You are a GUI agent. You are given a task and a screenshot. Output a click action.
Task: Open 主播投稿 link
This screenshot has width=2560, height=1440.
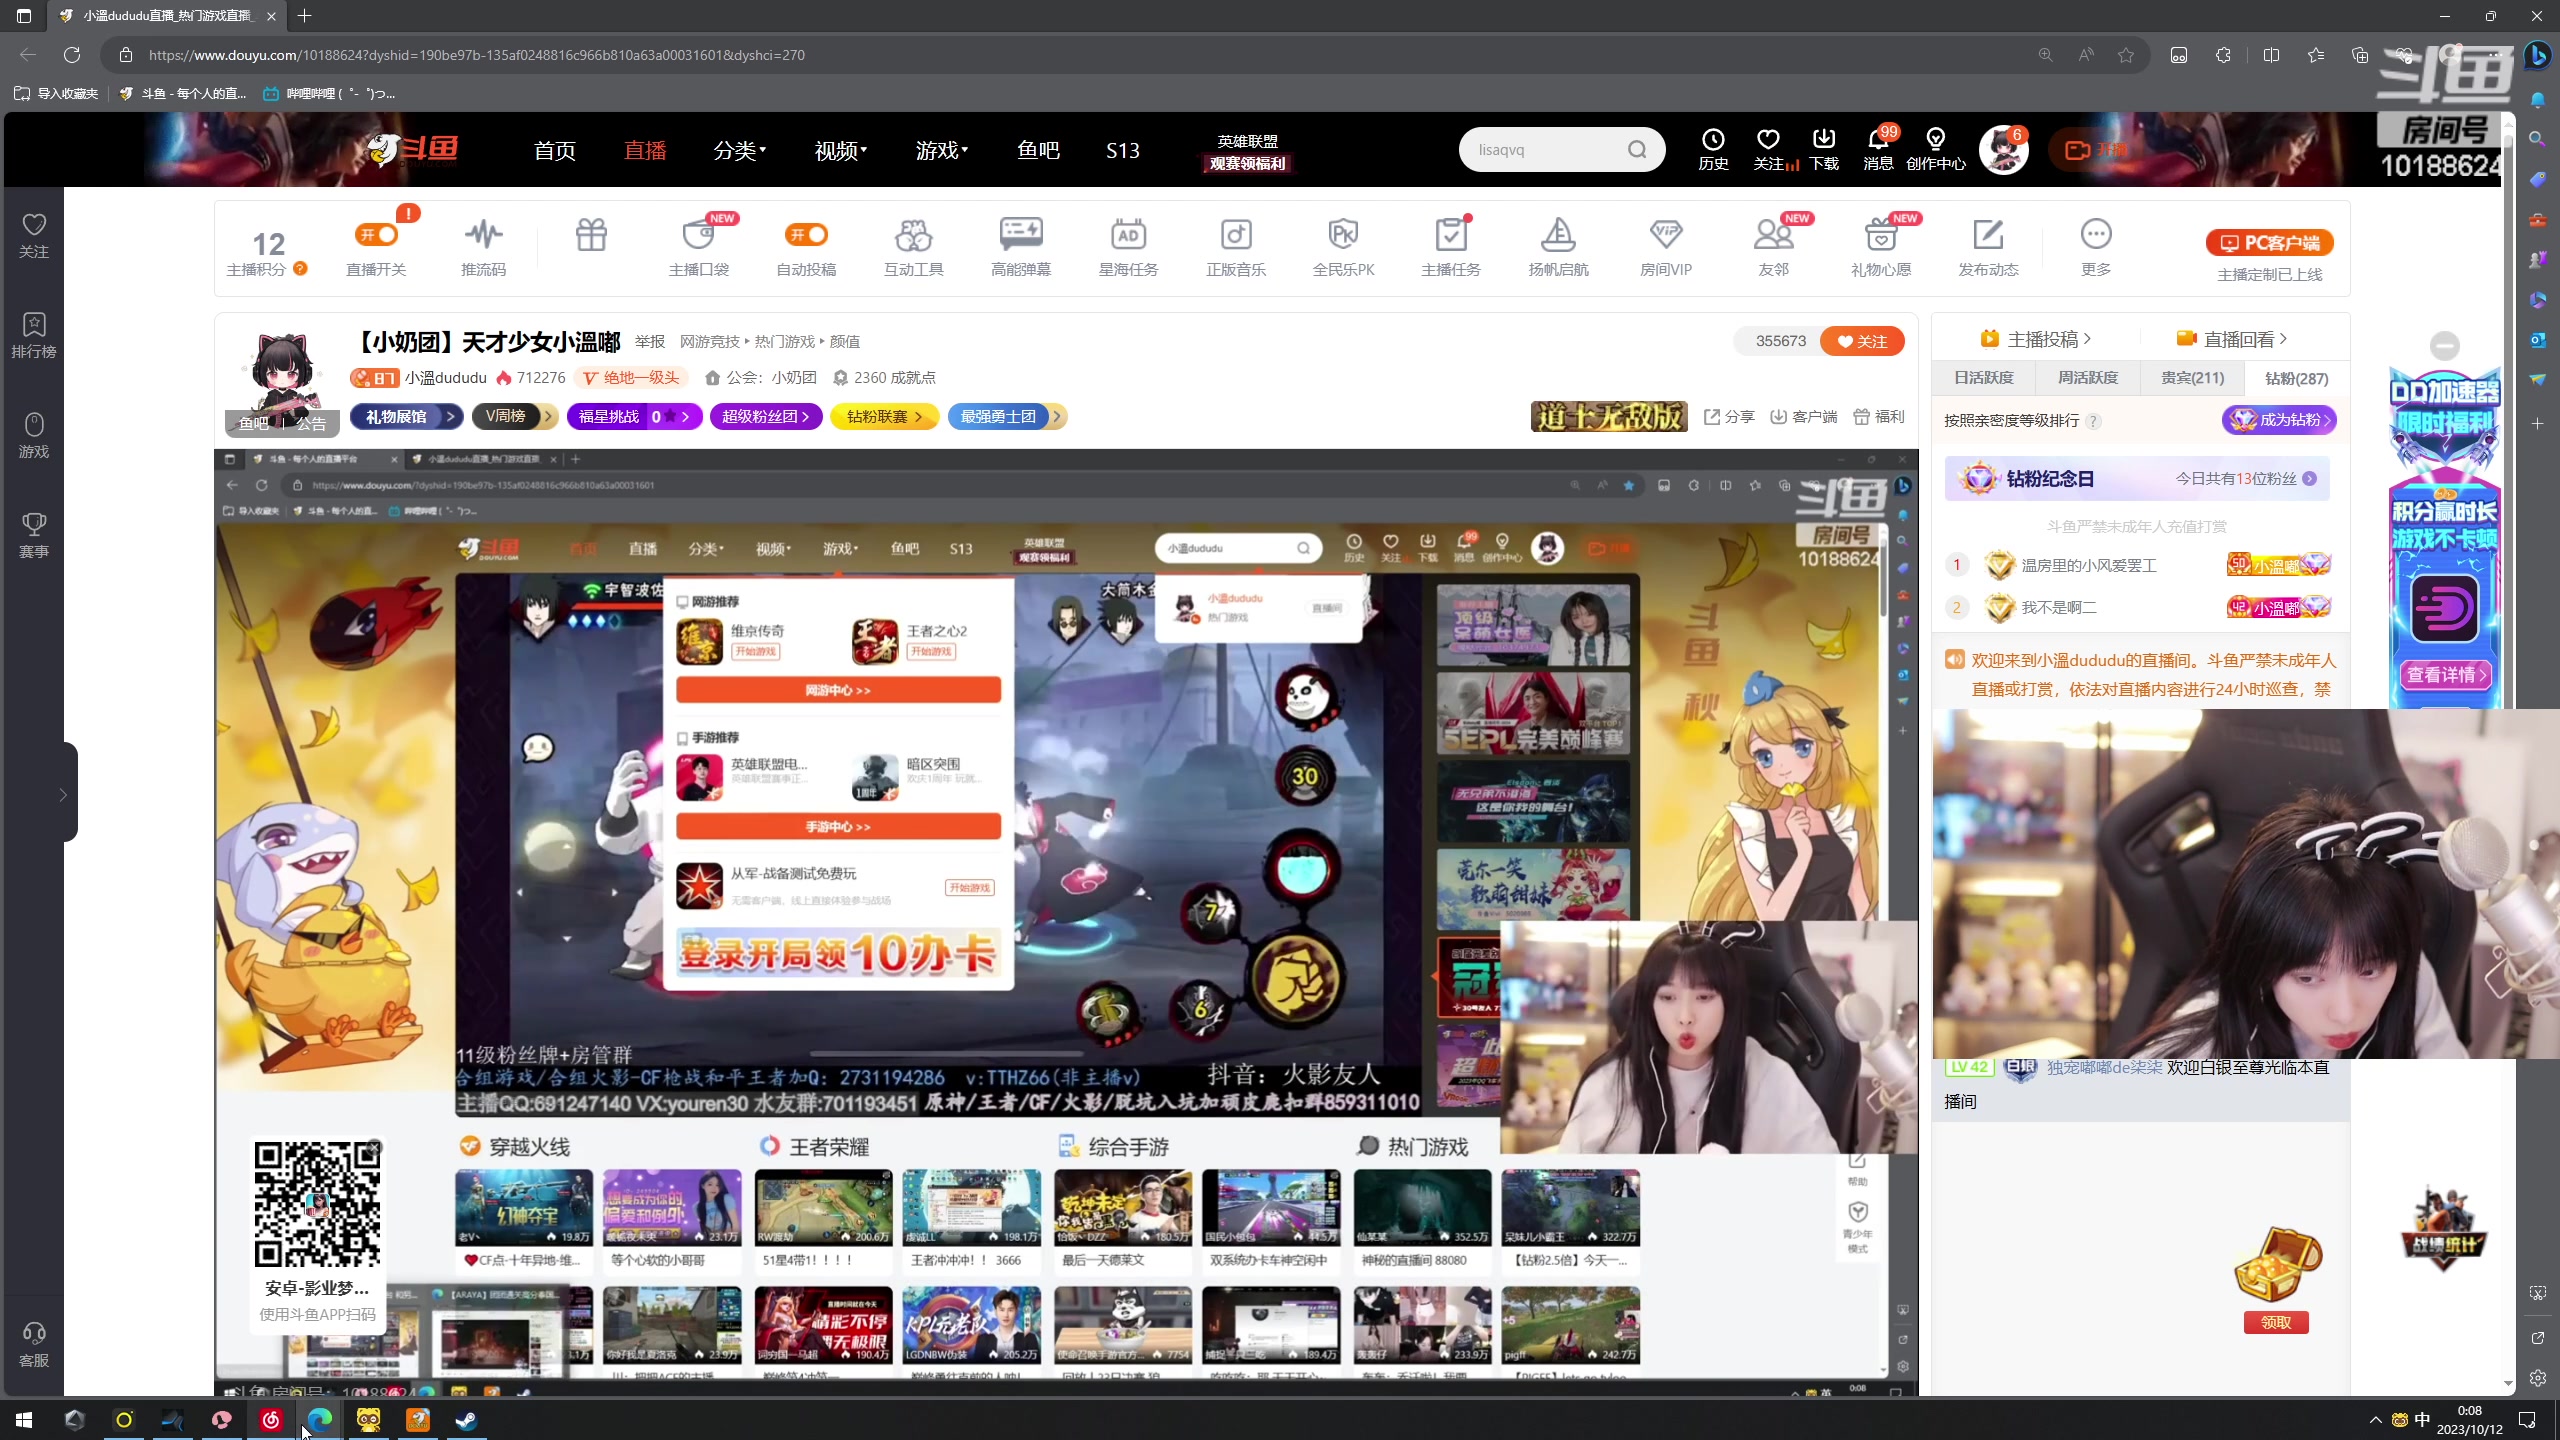coord(2036,340)
